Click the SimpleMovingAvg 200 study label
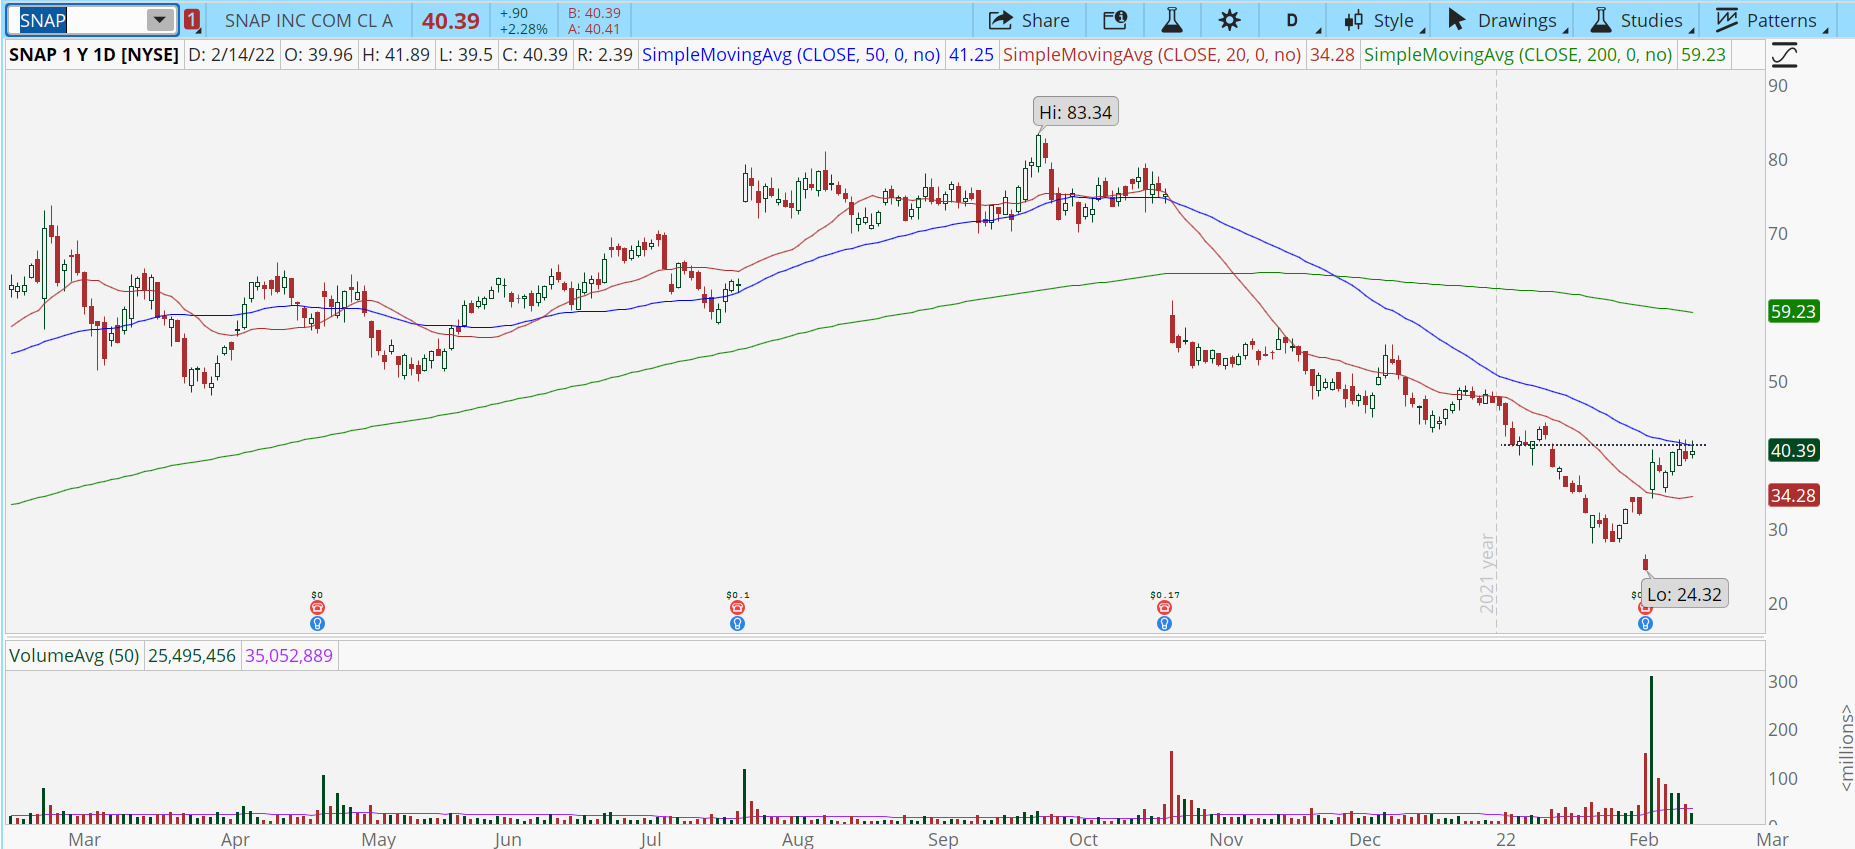Image resolution: width=1855 pixels, height=849 pixels. click(x=1518, y=54)
